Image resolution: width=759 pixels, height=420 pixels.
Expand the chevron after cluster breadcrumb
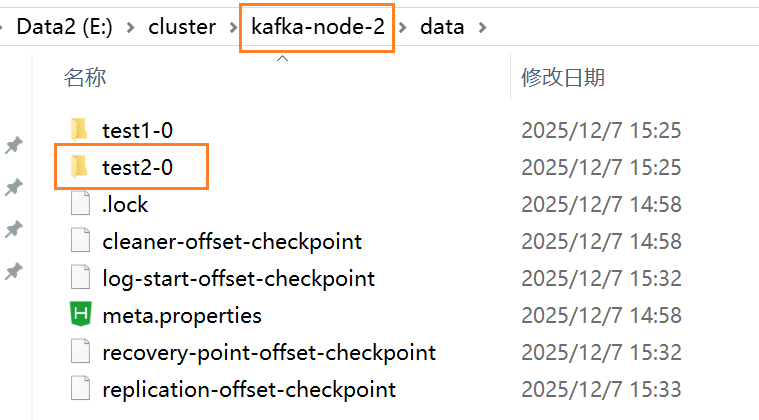[x=229, y=27]
